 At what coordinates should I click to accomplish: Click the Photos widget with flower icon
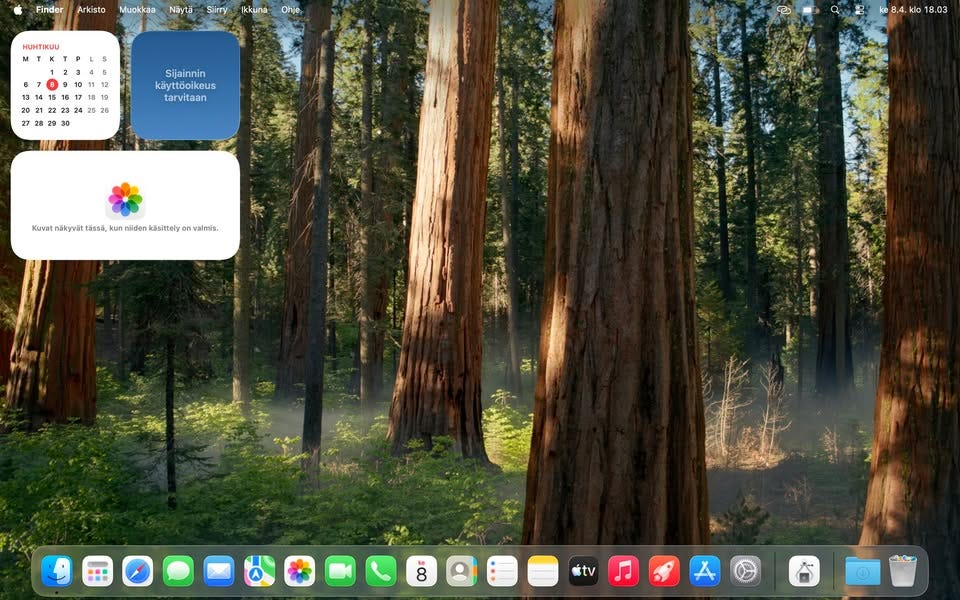tap(125, 205)
